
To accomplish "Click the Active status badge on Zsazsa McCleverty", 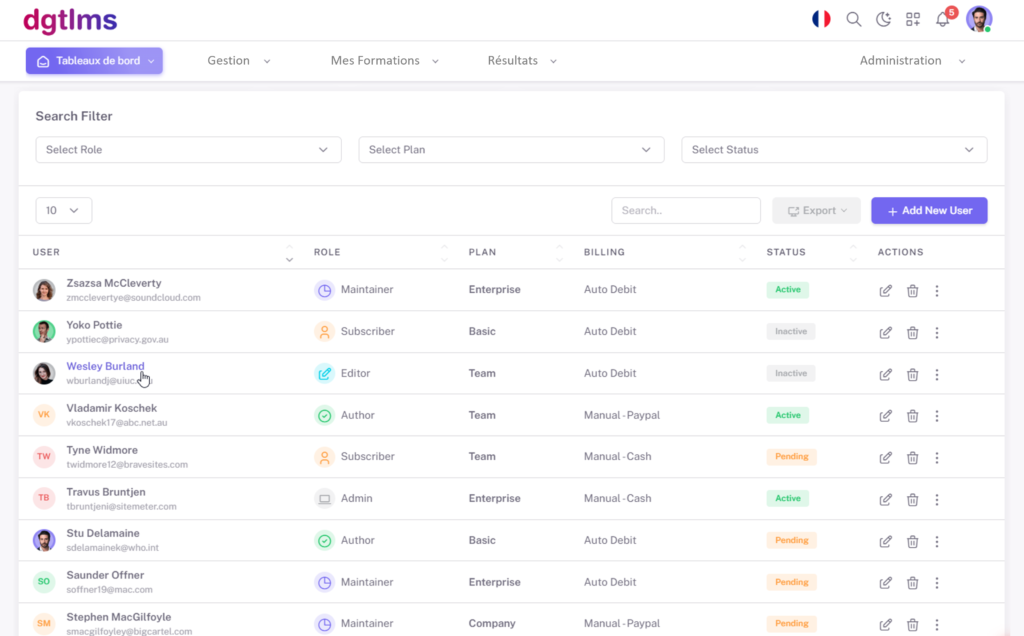I will point(786,289).
